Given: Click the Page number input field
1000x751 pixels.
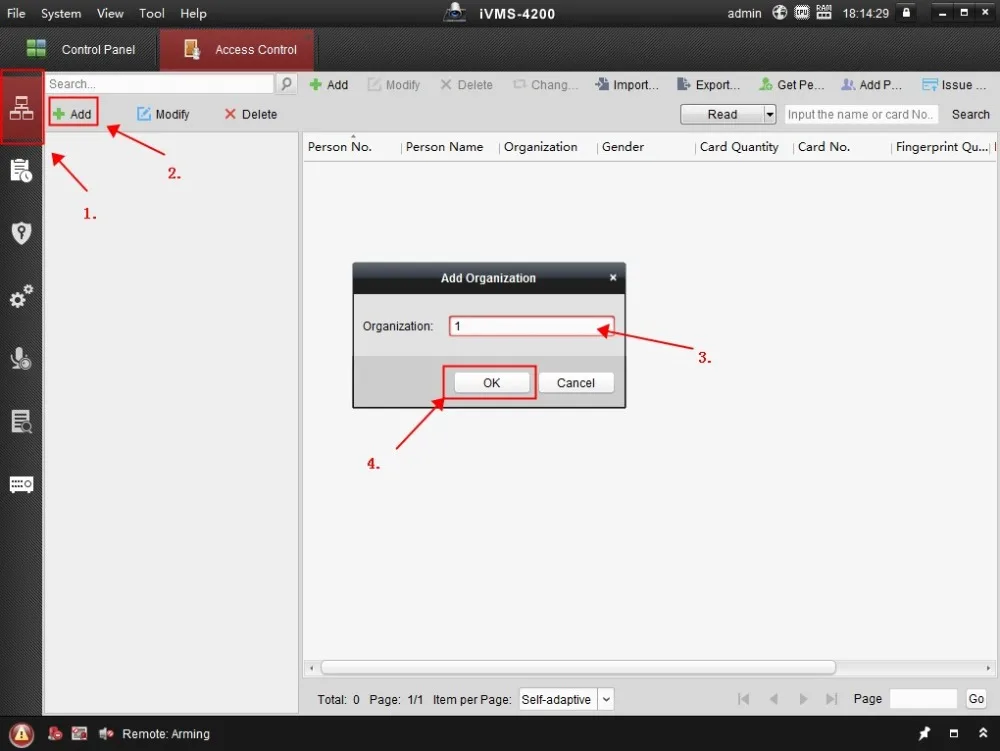Looking at the screenshot, I should (x=923, y=699).
